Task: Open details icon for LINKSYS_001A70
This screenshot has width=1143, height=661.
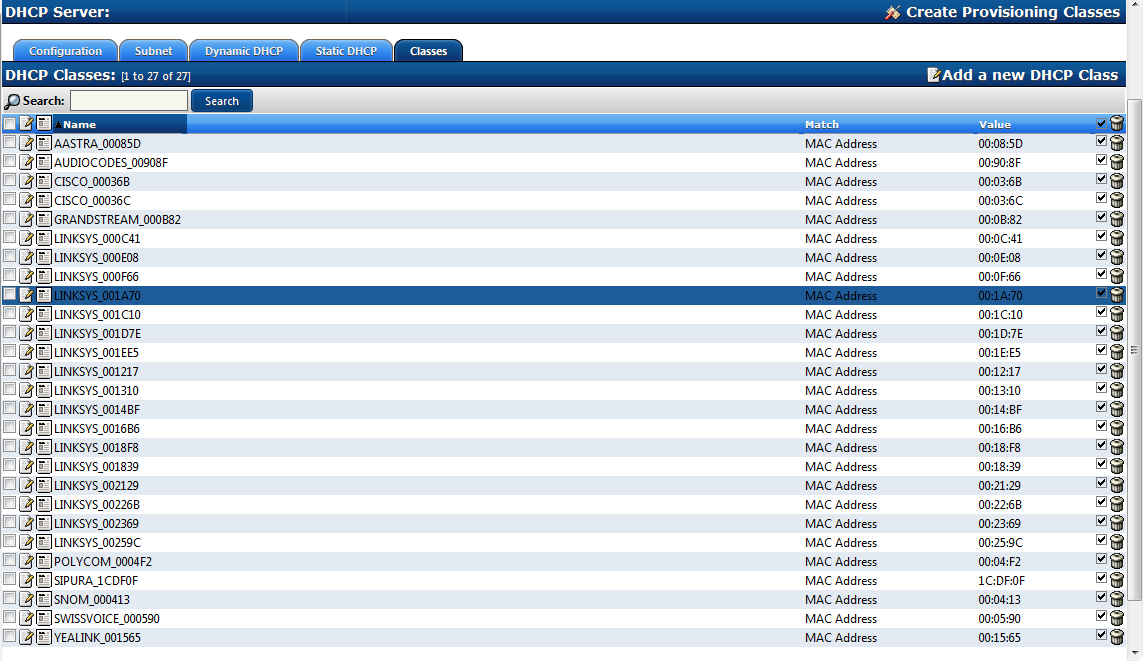Action: coord(44,294)
